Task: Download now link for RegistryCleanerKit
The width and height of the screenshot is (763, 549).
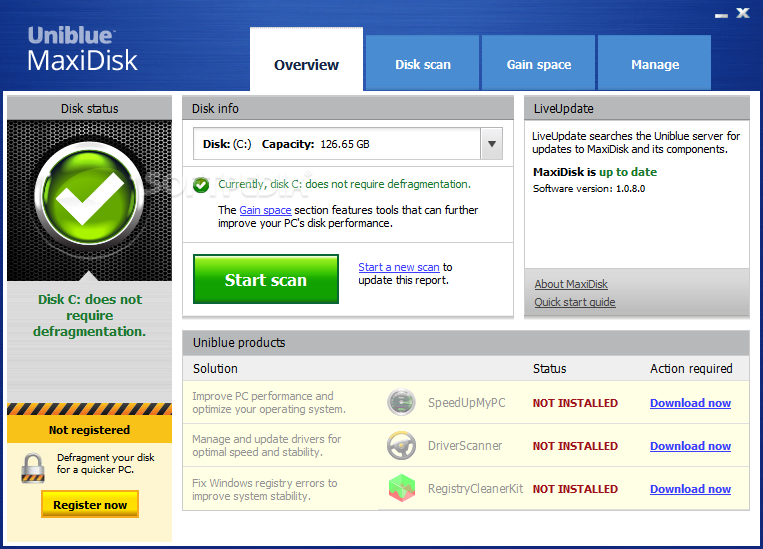Action: [x=690, y=489]
